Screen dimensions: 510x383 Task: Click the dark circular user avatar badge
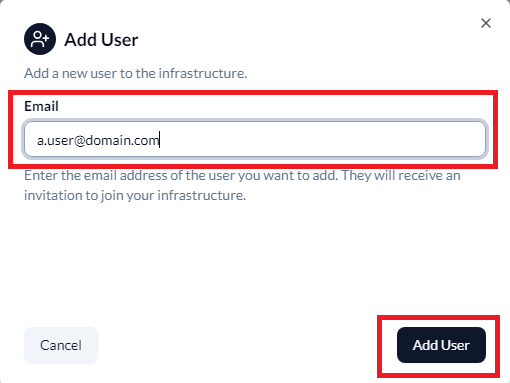coord(40,39)
